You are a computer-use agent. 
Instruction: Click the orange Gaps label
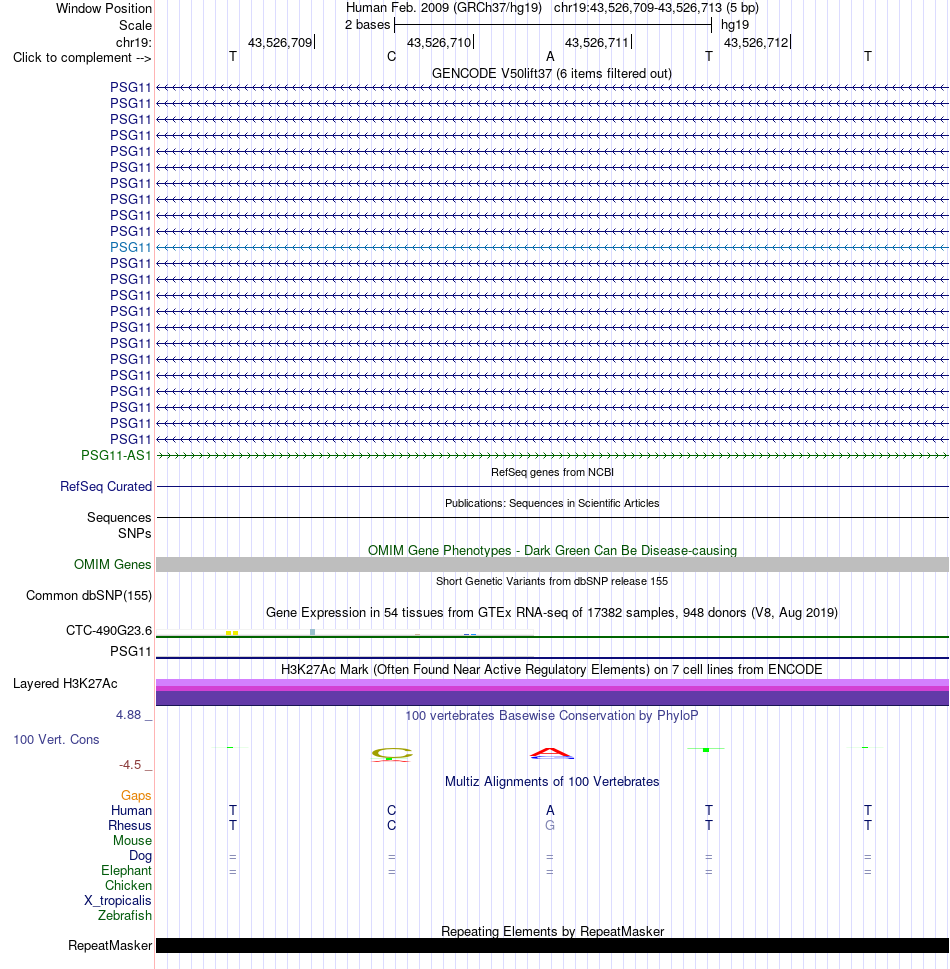click(x=136, y=795)
